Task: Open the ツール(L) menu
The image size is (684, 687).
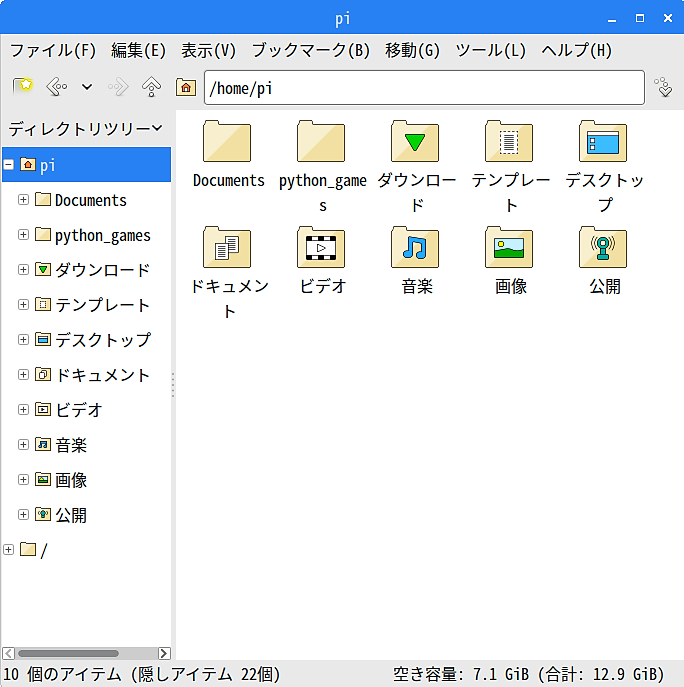Action: pos(490,50)
